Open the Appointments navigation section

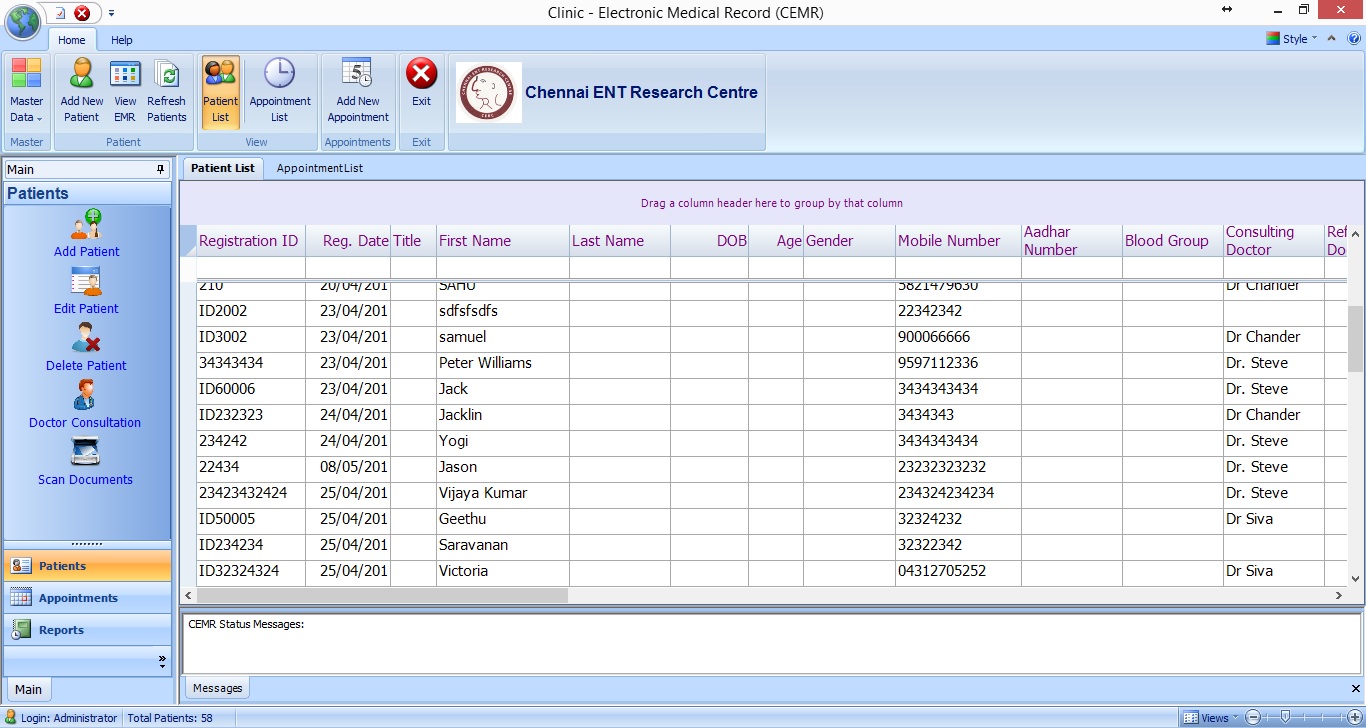[x=78, y=598]
